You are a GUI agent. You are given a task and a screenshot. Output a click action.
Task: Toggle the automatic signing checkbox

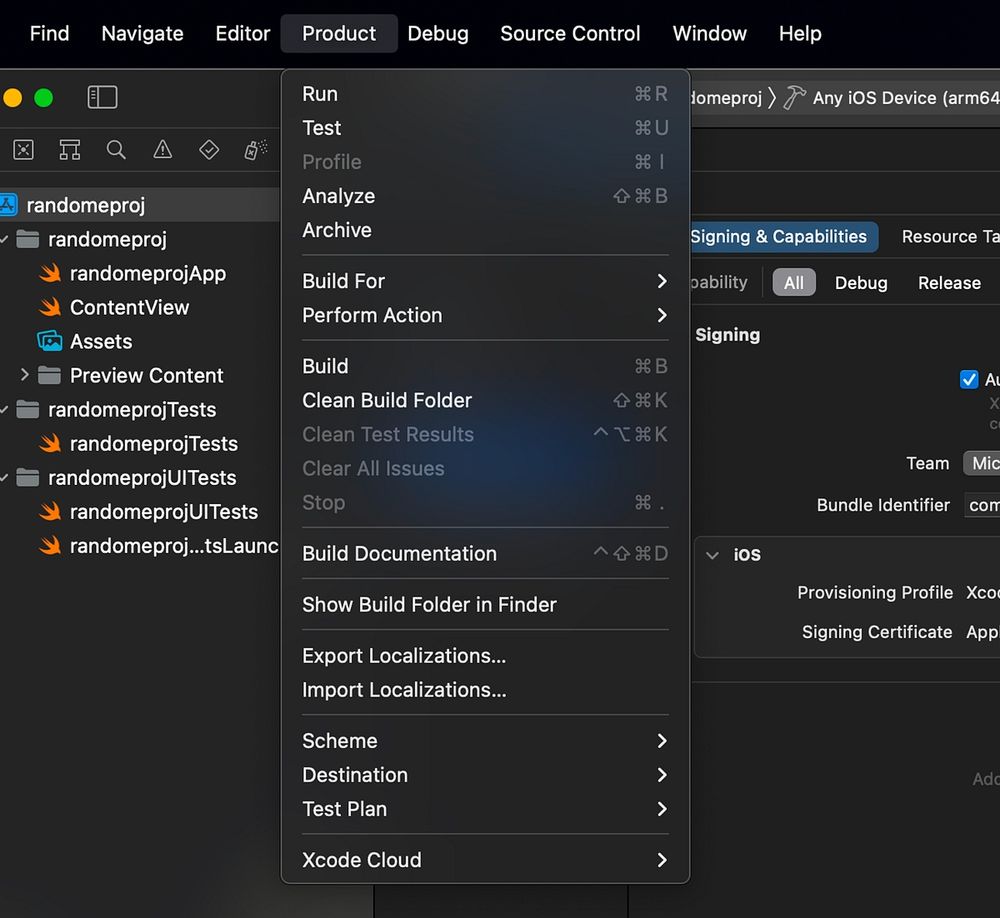969,379
